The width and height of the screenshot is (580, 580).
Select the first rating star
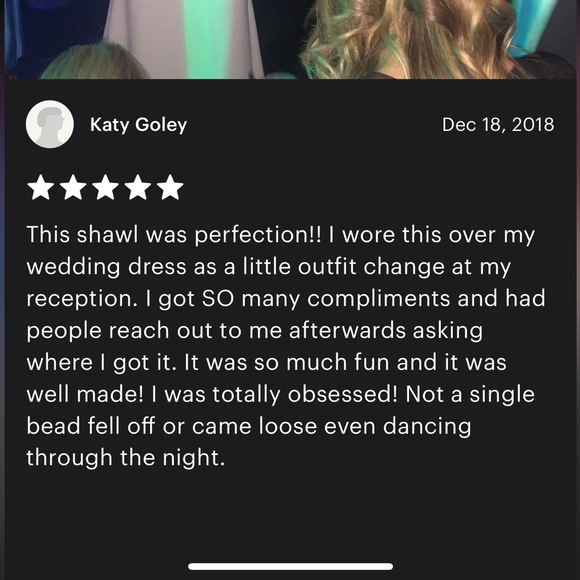click(41, 187)
